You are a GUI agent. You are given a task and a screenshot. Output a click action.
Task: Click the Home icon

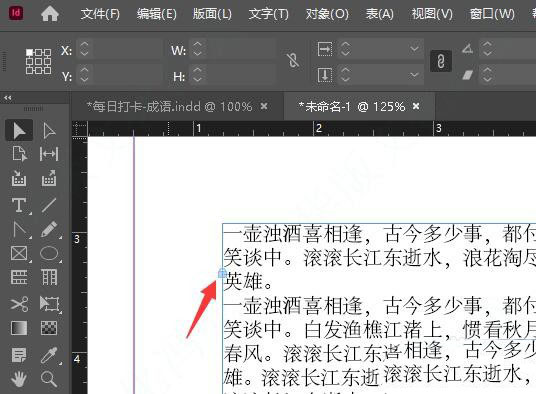(x=50, y=14)
